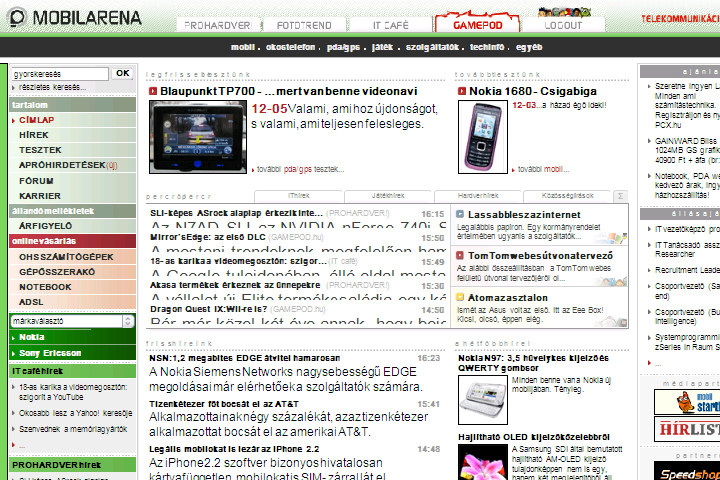This screenshot has width=720, height=480.
Task: Open Akasa termékek érkeznek news item
Action: 235,285
